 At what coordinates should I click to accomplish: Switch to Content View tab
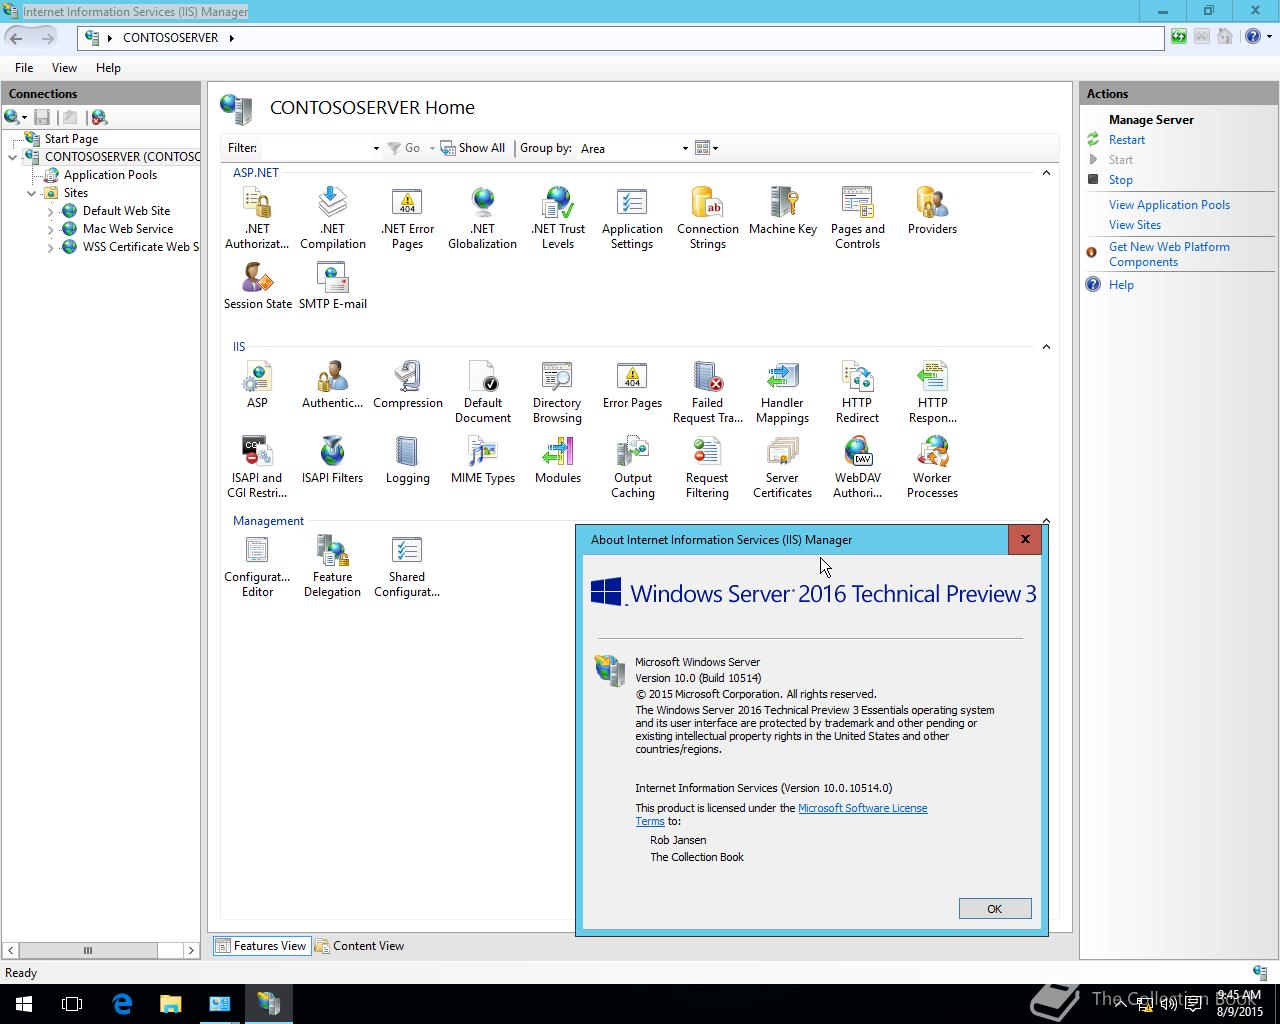pyautogui.click(x=359, y=946)
